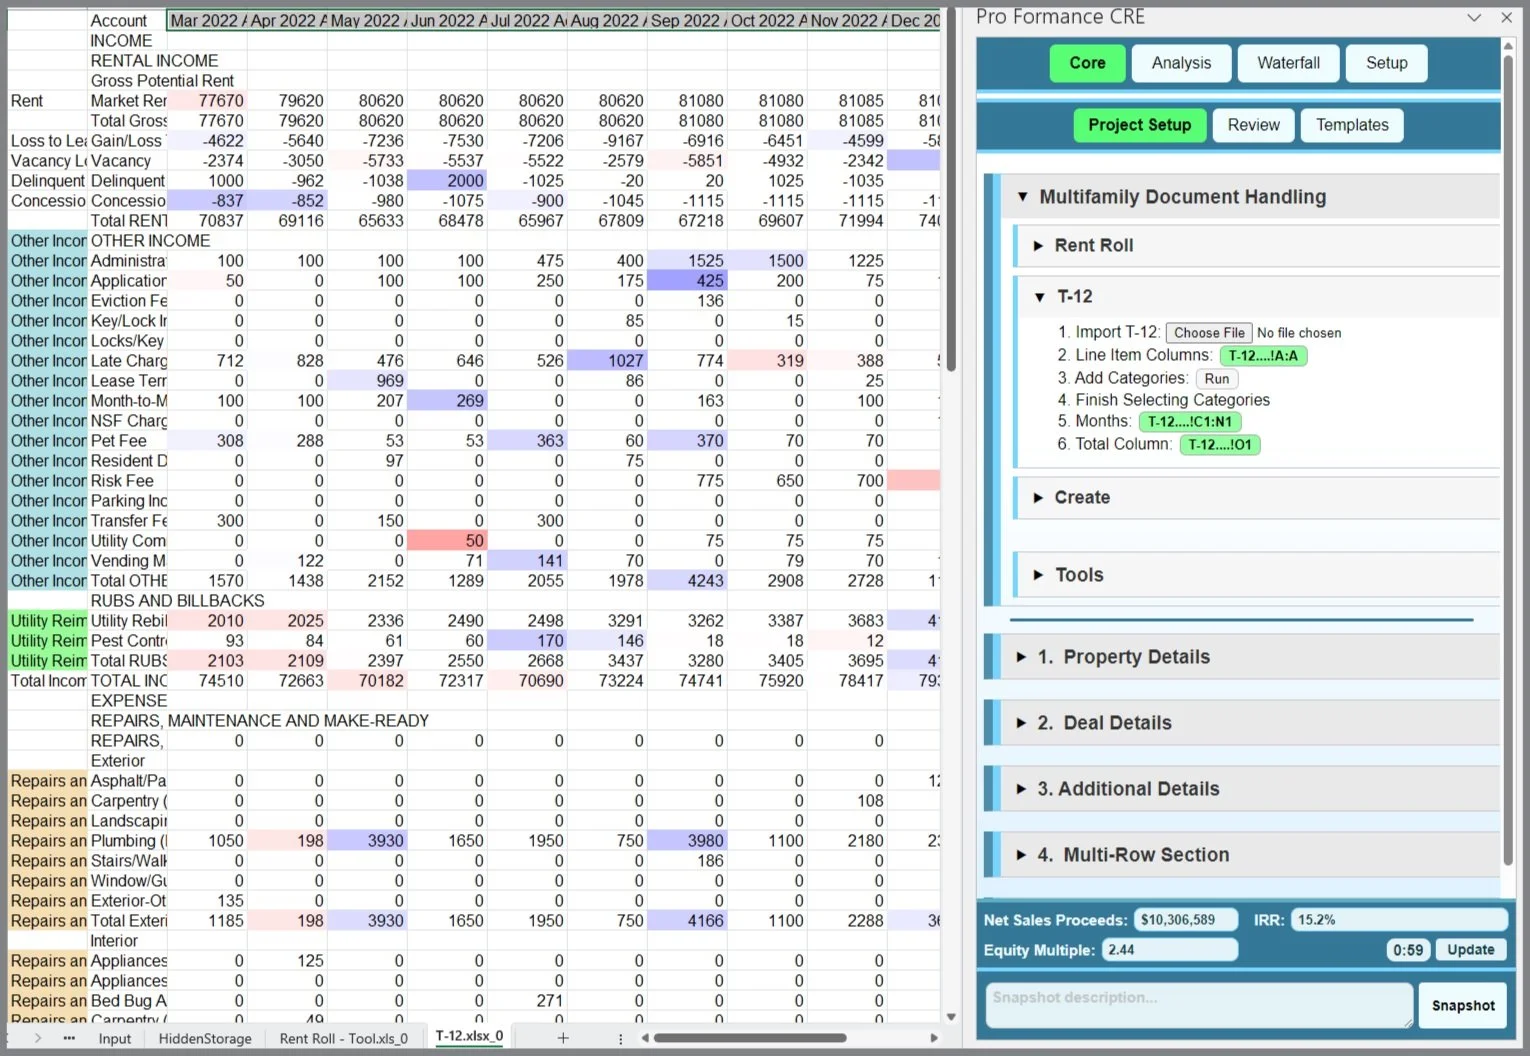Open the Review section
This screenshot has height=1056, width=1530.
1253,124
